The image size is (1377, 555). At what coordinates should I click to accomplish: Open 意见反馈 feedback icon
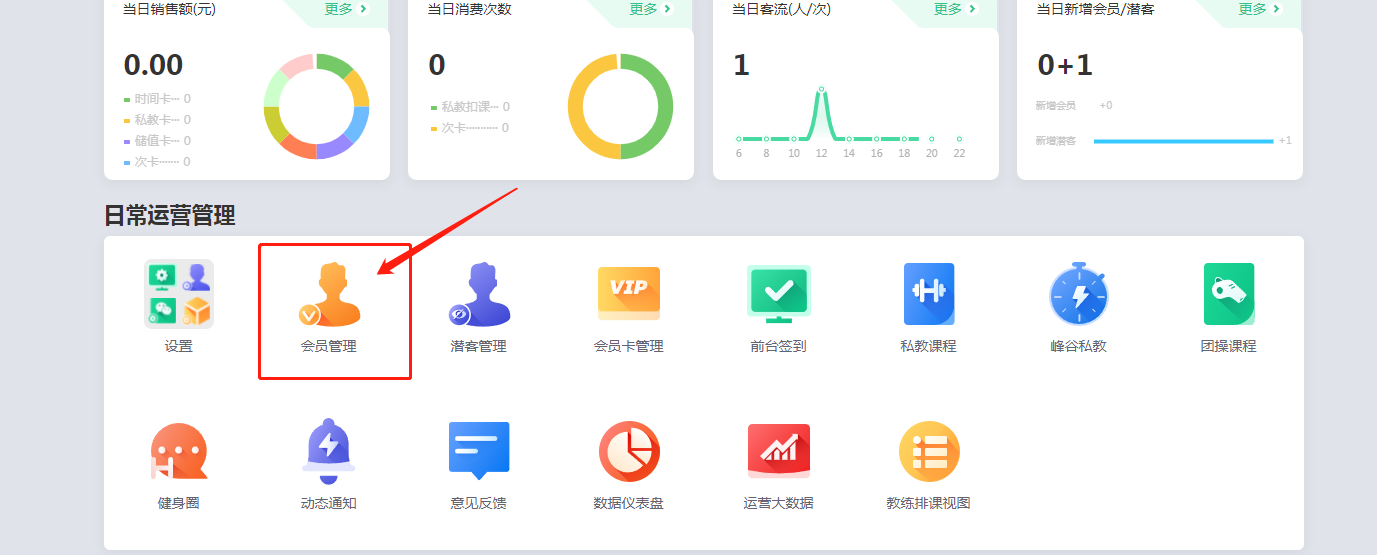pos(479,450)
